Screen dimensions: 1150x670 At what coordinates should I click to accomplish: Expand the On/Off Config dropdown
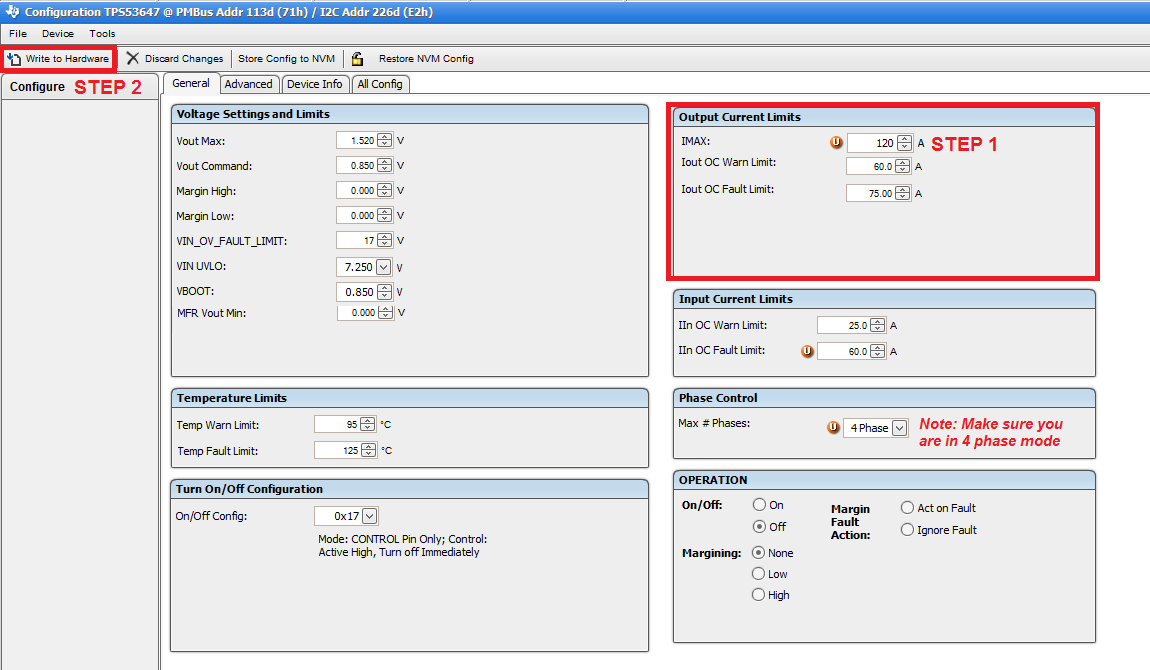coord(370,516)
